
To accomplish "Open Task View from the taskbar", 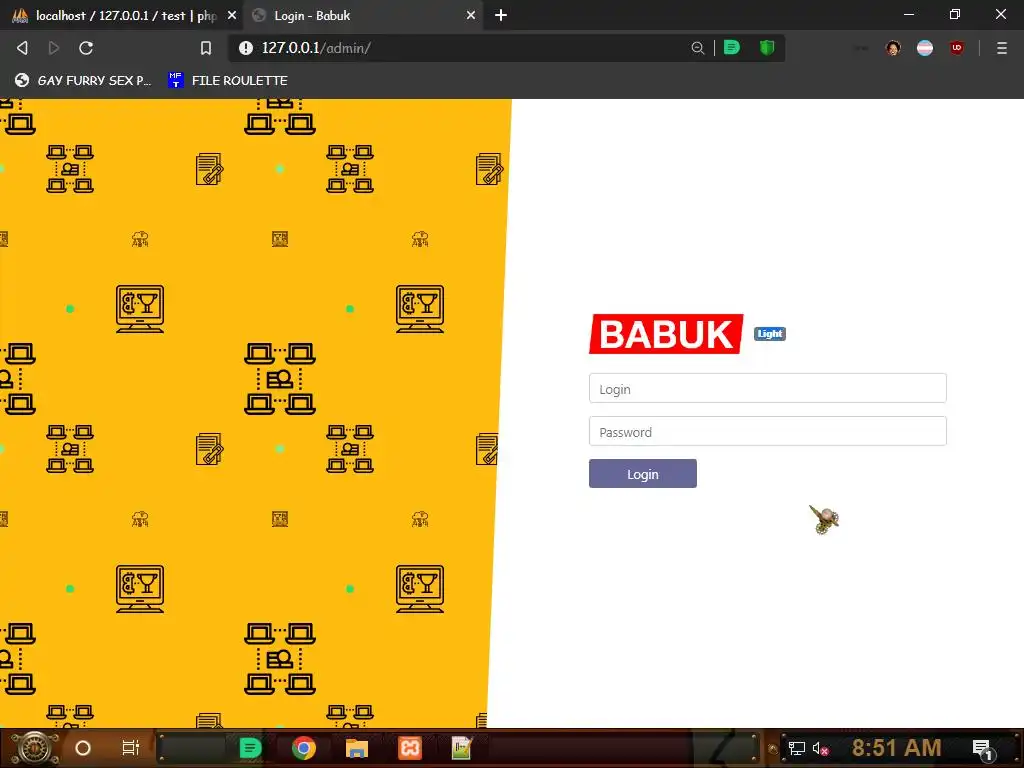I will 131,748.
